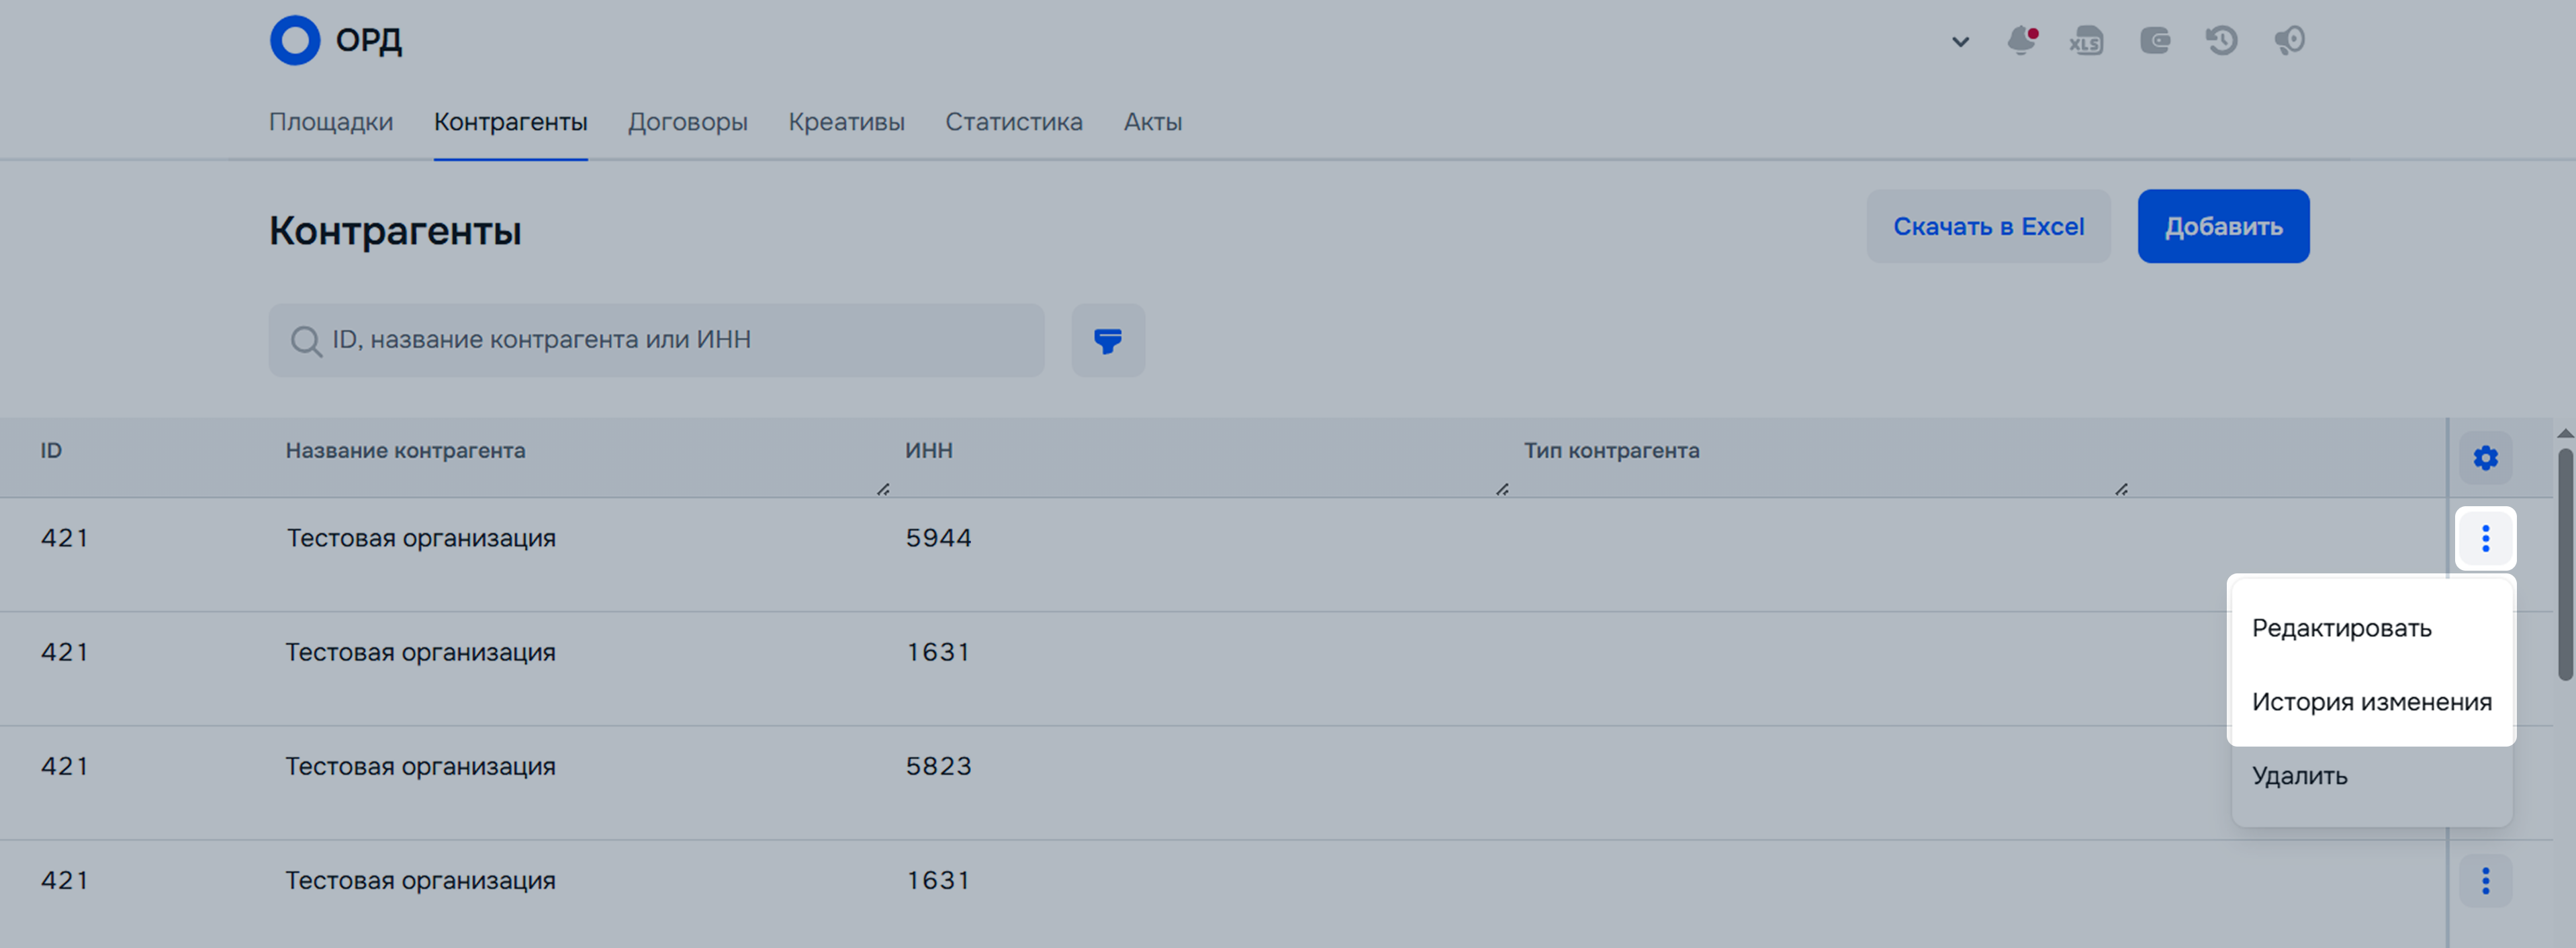Open the wallet icon in header

[2154, 41]
